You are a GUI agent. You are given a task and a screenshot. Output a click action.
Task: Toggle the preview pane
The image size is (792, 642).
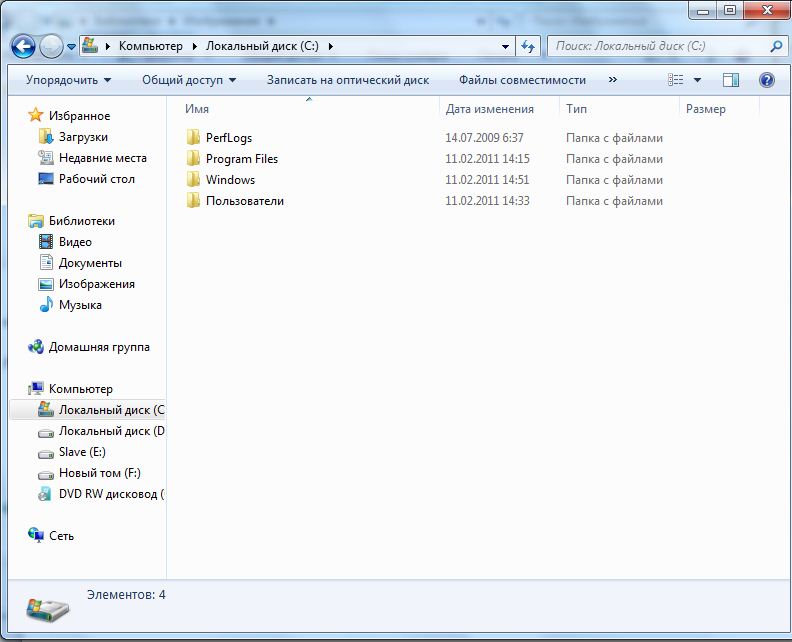(730, 80)
